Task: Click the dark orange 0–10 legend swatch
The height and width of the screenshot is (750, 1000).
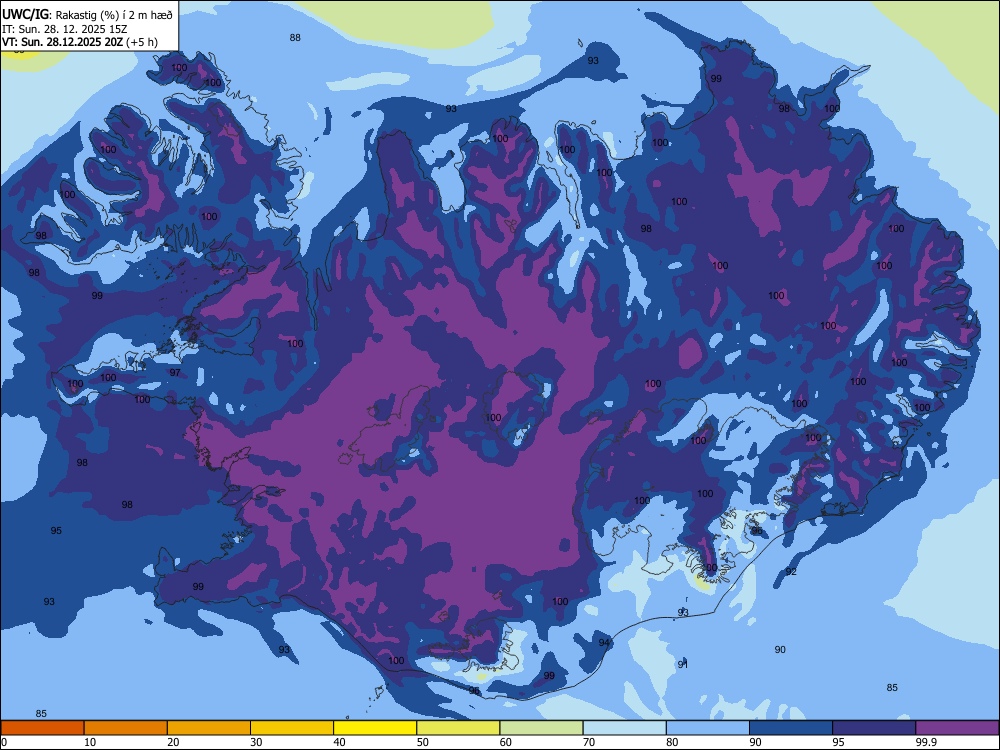Action: tap(42, 728)
